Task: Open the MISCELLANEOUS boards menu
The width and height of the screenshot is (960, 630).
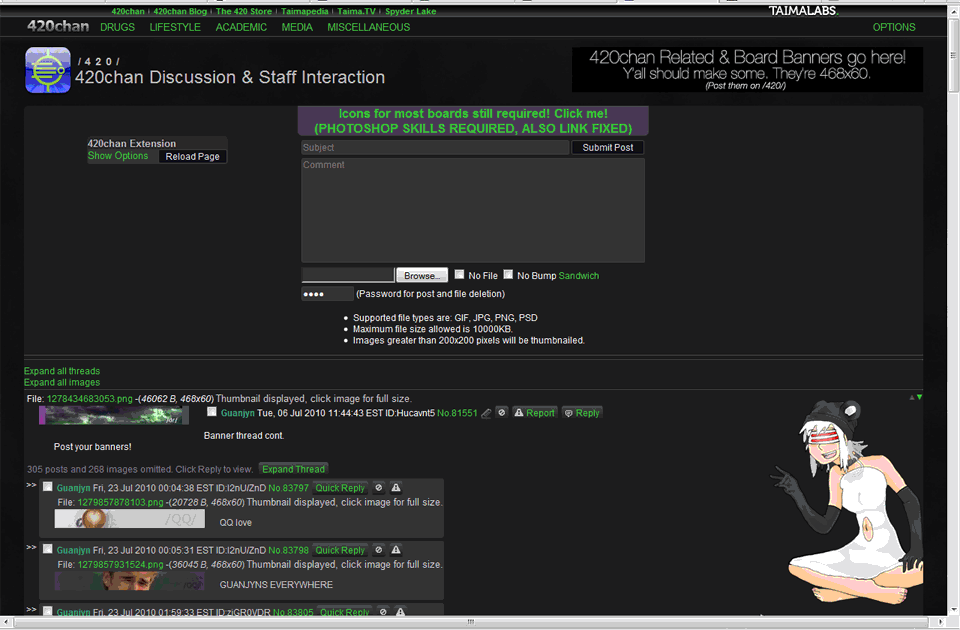Action: coord(369,27)
